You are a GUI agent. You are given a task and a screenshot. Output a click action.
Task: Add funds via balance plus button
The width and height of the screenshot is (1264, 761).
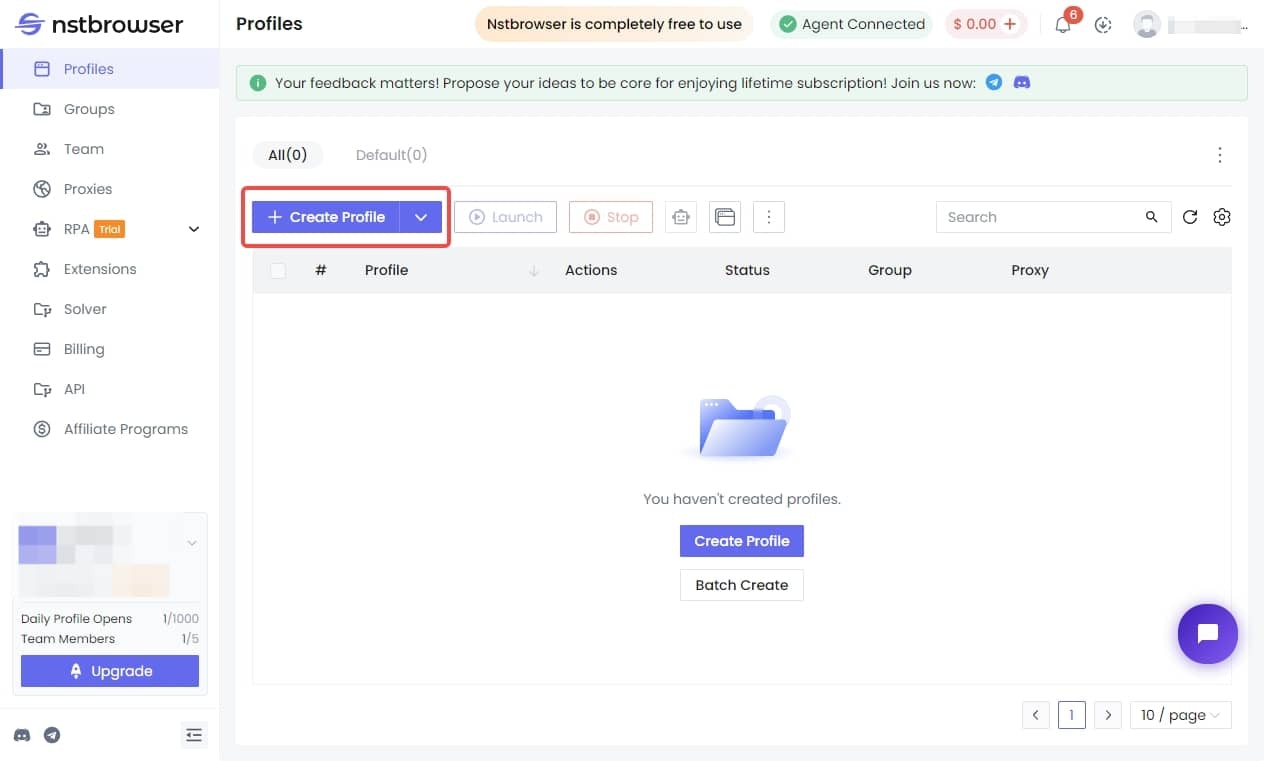1010,24
